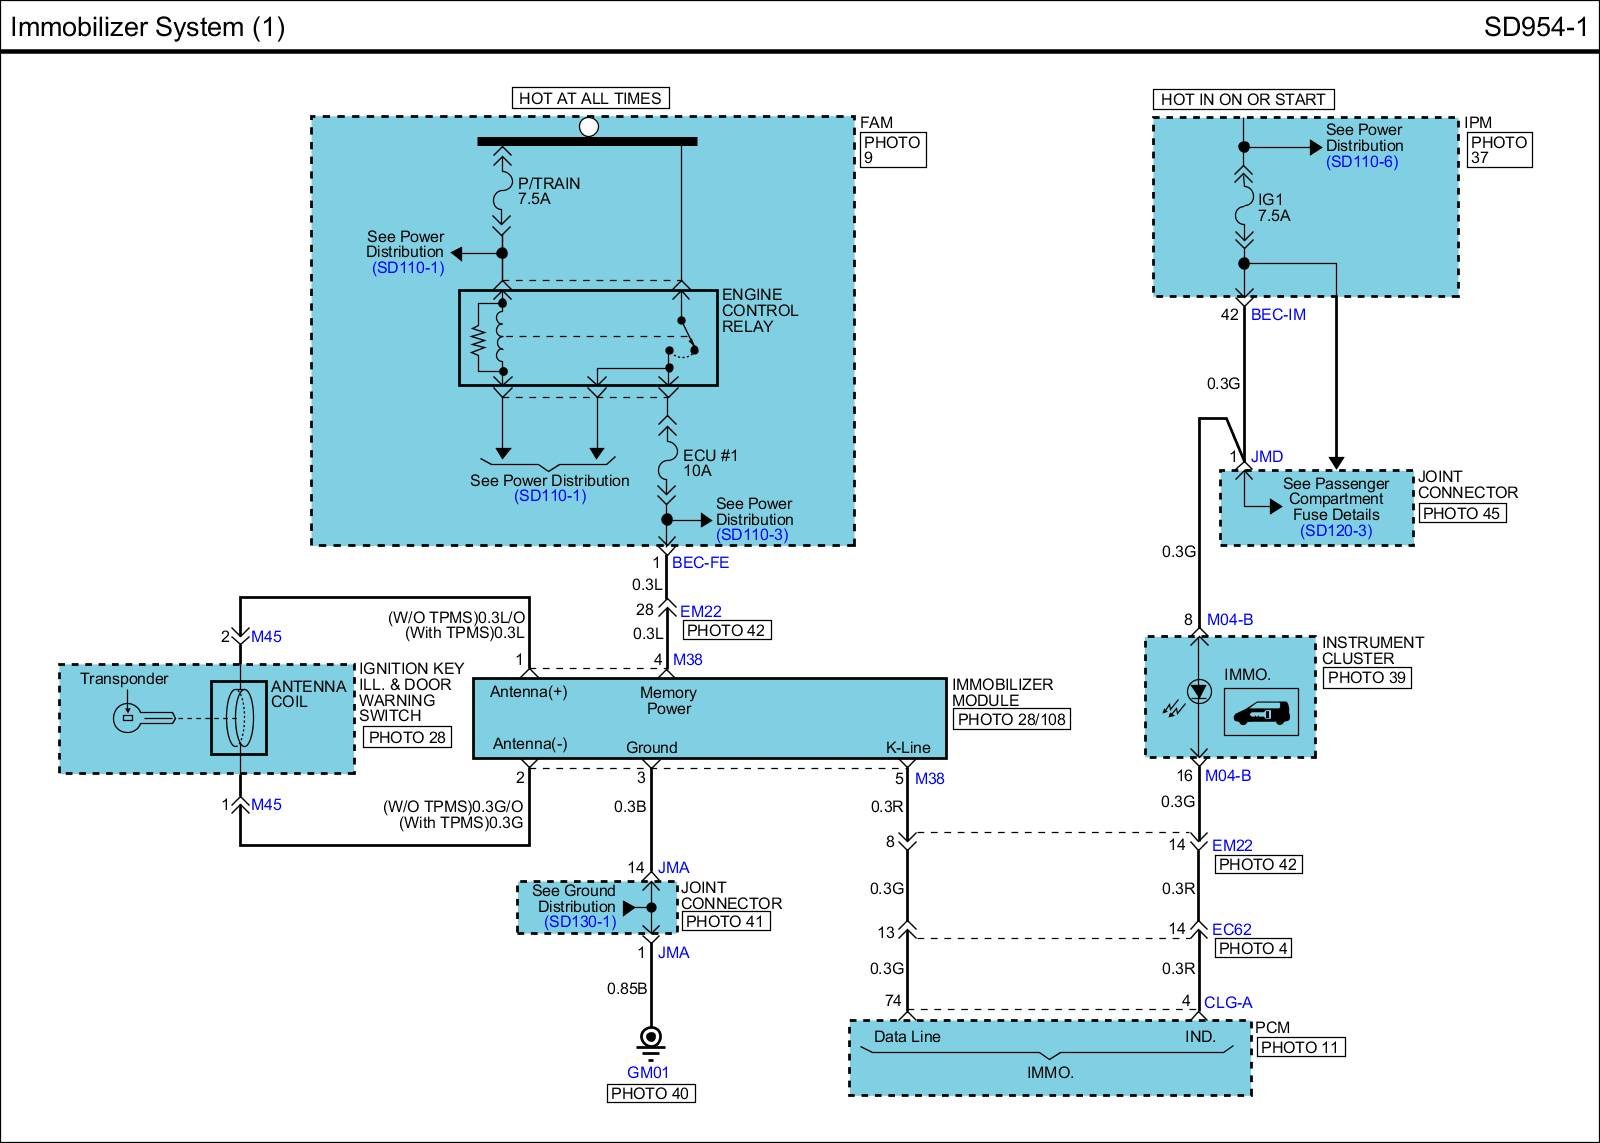The width and height of the screenshot is (1600, 1143).
Task: Open PHOTO 28/108 for immobilizer module
Action: click(1011, 719)
